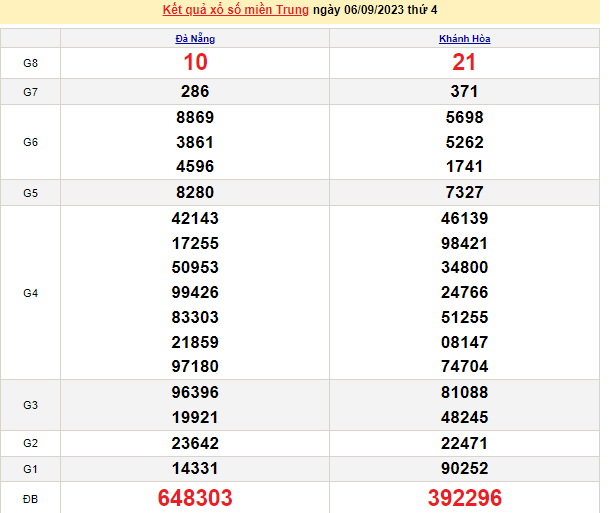Click Khánh Hòa special prize 392296

click(x=464, y=498)
